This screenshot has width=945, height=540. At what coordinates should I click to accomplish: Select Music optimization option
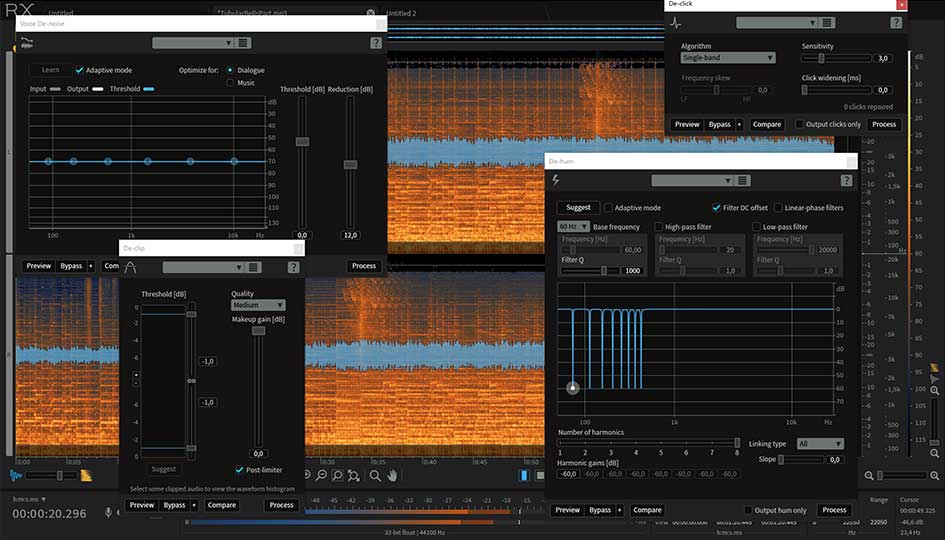(230, 83)
